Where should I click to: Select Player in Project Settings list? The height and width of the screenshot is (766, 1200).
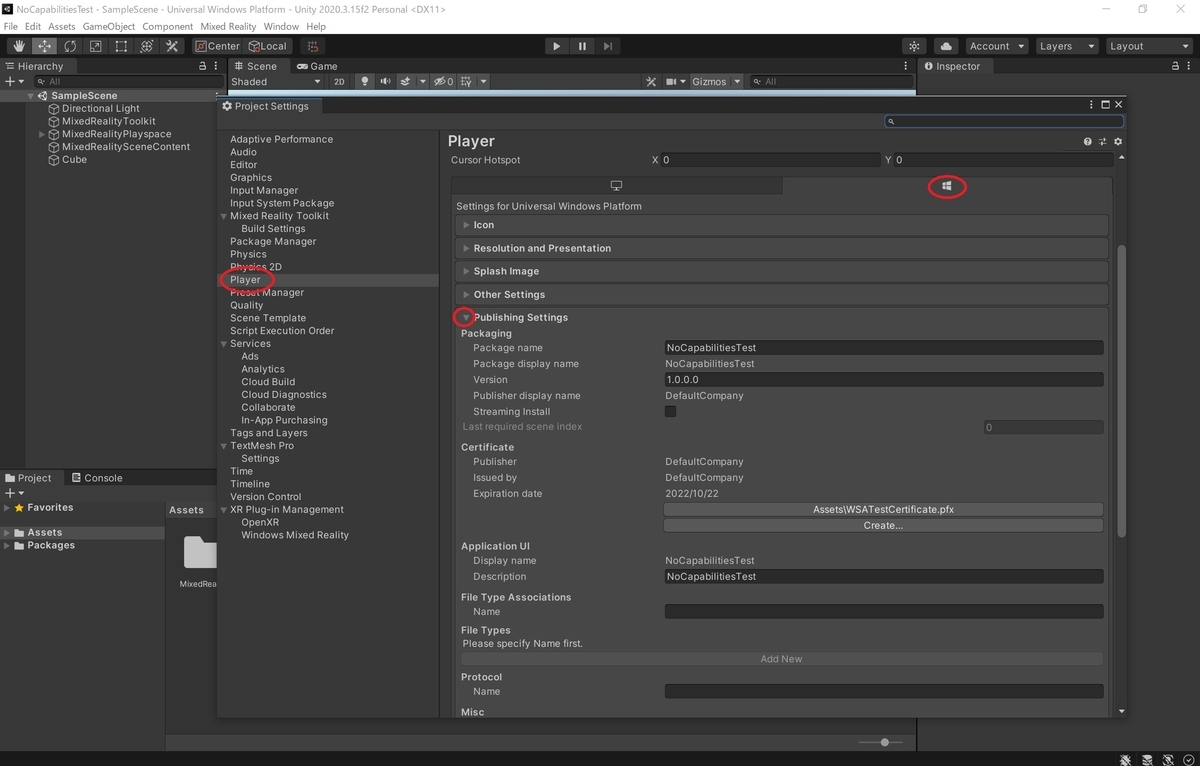click(x=245, y=280)
